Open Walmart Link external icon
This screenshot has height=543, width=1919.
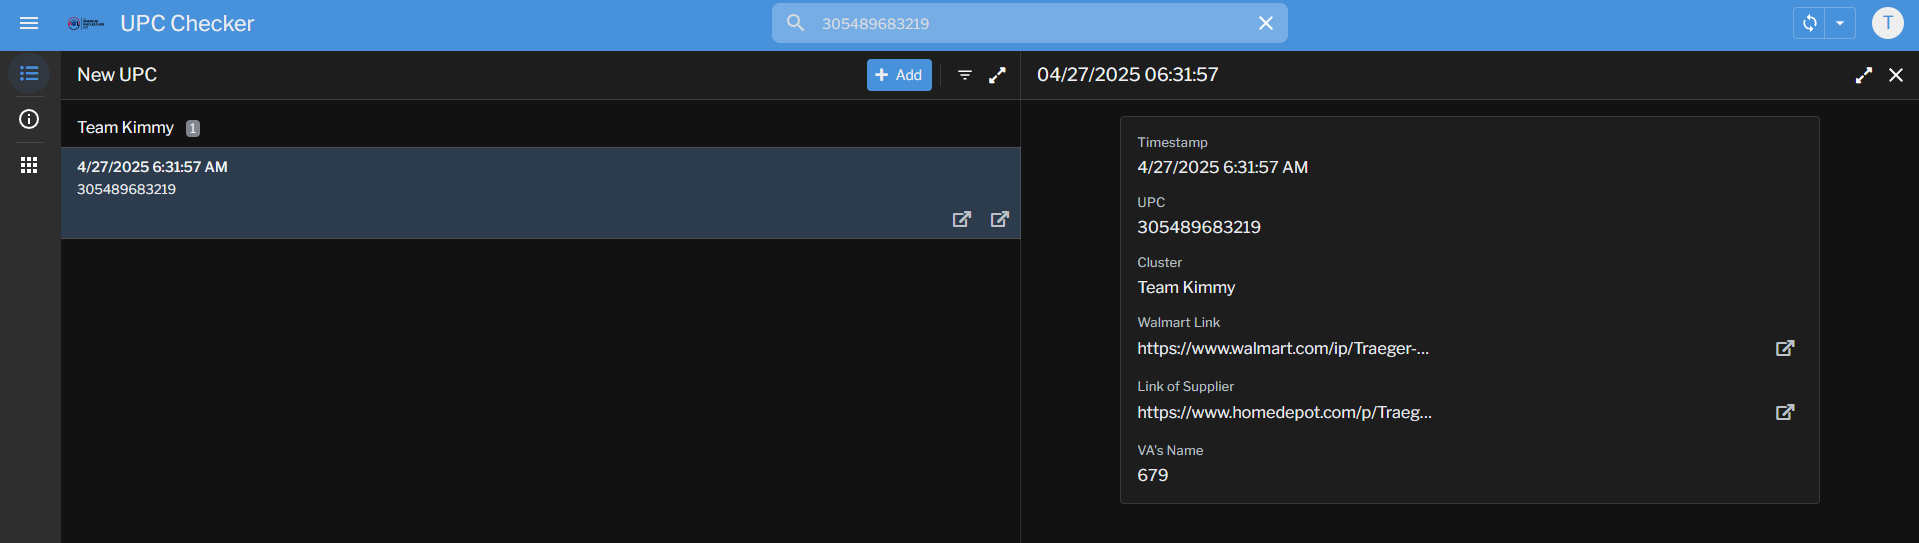pos(1785,348)
